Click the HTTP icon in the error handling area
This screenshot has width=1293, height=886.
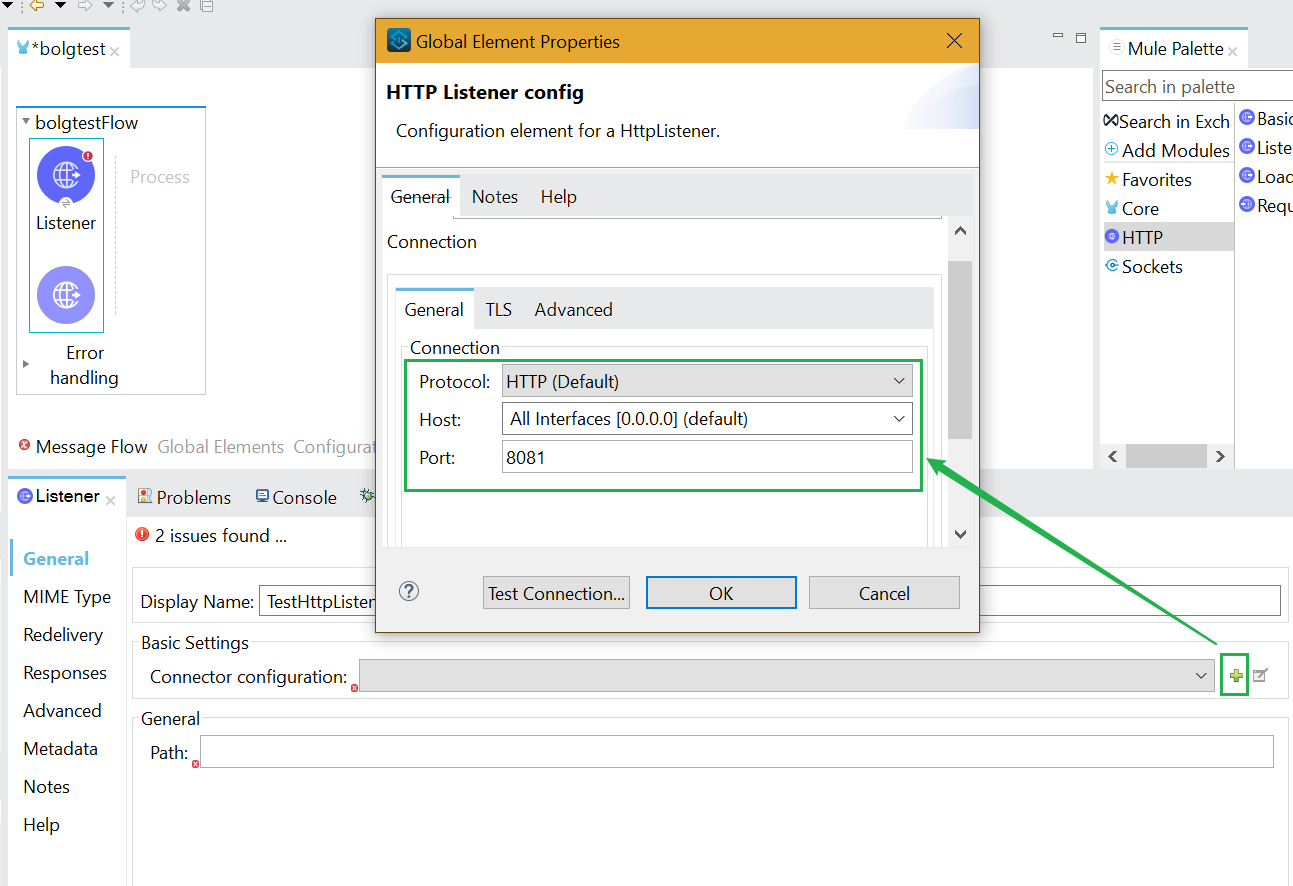click(66, 295)
